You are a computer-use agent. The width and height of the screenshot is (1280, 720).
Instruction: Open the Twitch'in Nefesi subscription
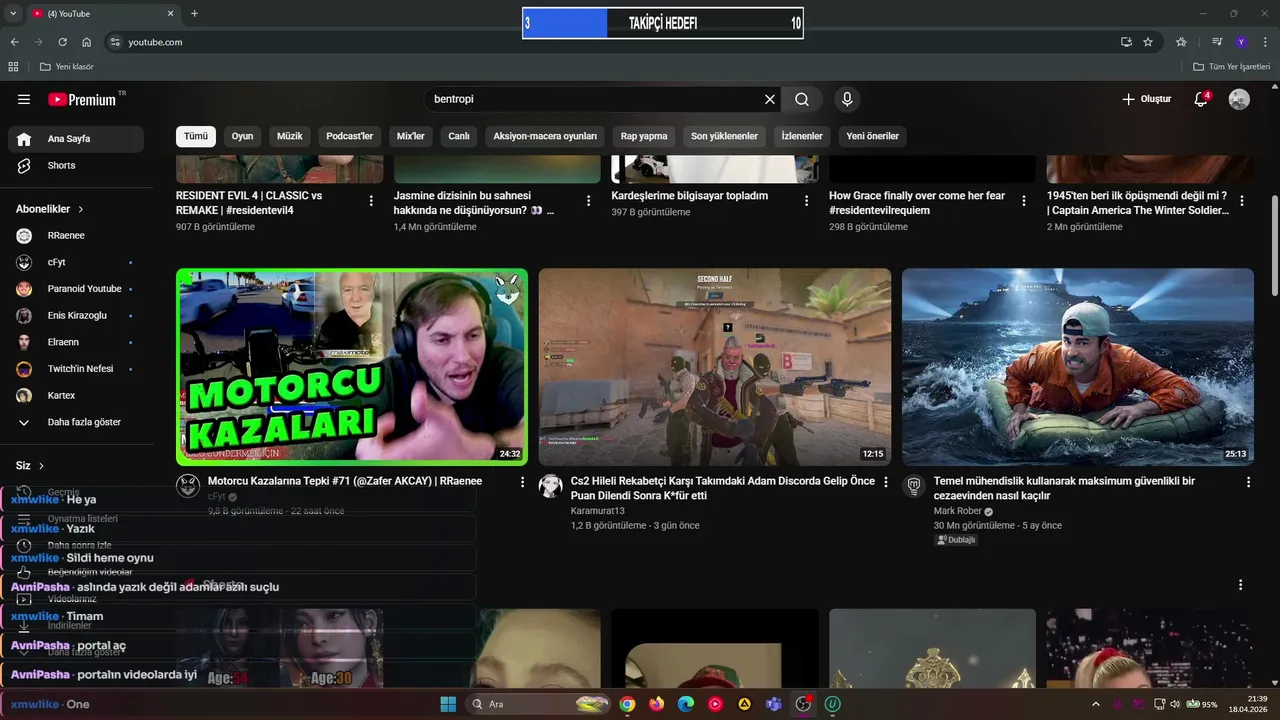coord(76,369)
